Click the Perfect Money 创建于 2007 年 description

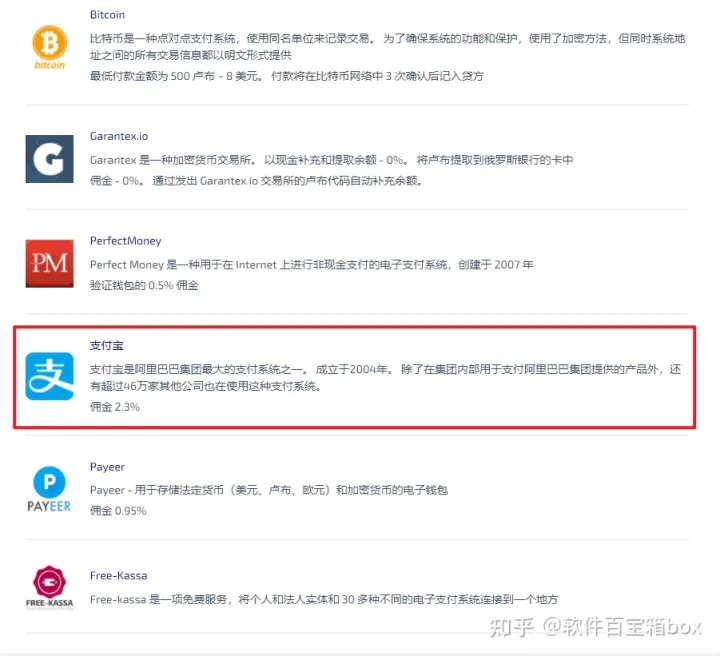coord(311,265)
